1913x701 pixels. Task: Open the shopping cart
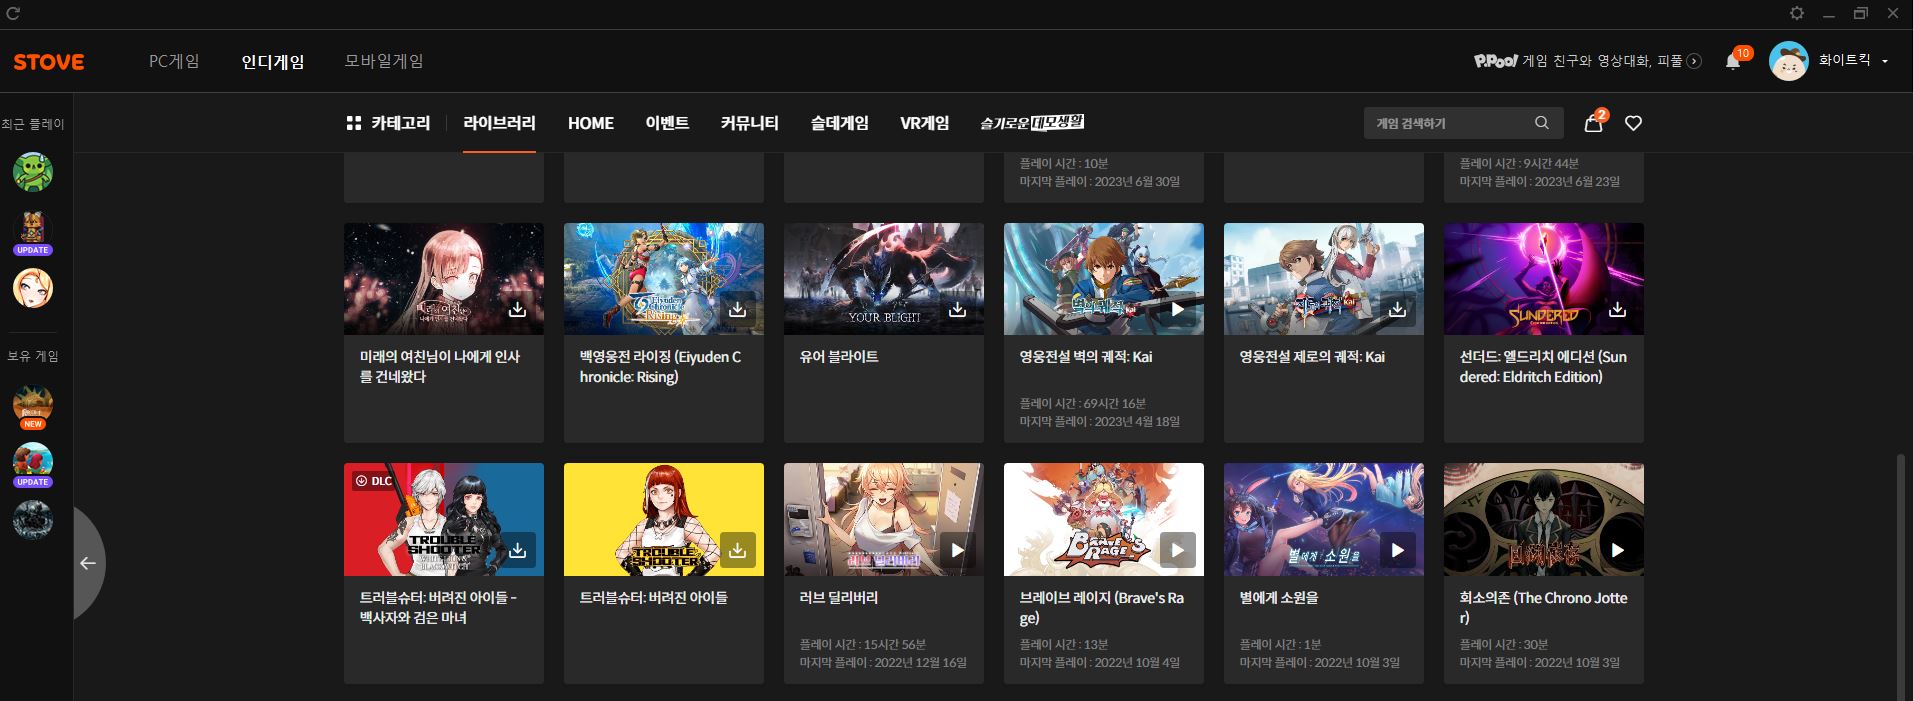click(x=1593, y=123)
